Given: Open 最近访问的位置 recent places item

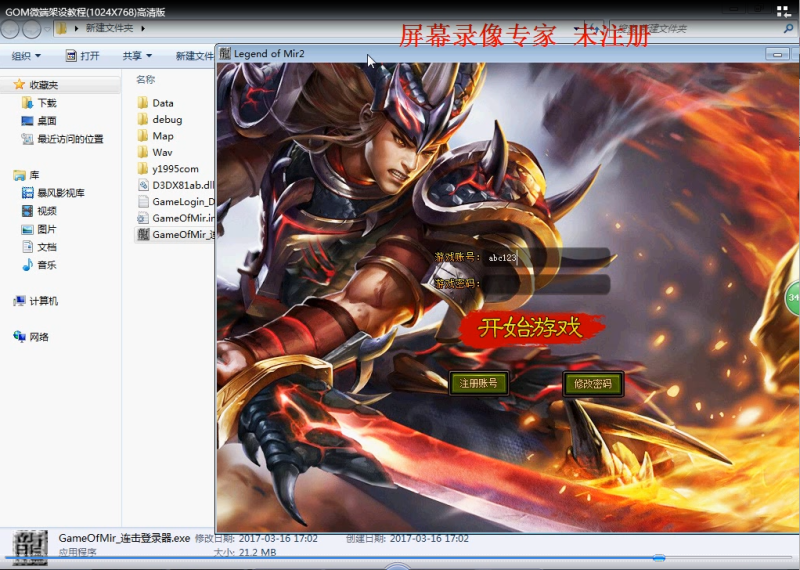Looking at the screenshot, I should [70, 139].
